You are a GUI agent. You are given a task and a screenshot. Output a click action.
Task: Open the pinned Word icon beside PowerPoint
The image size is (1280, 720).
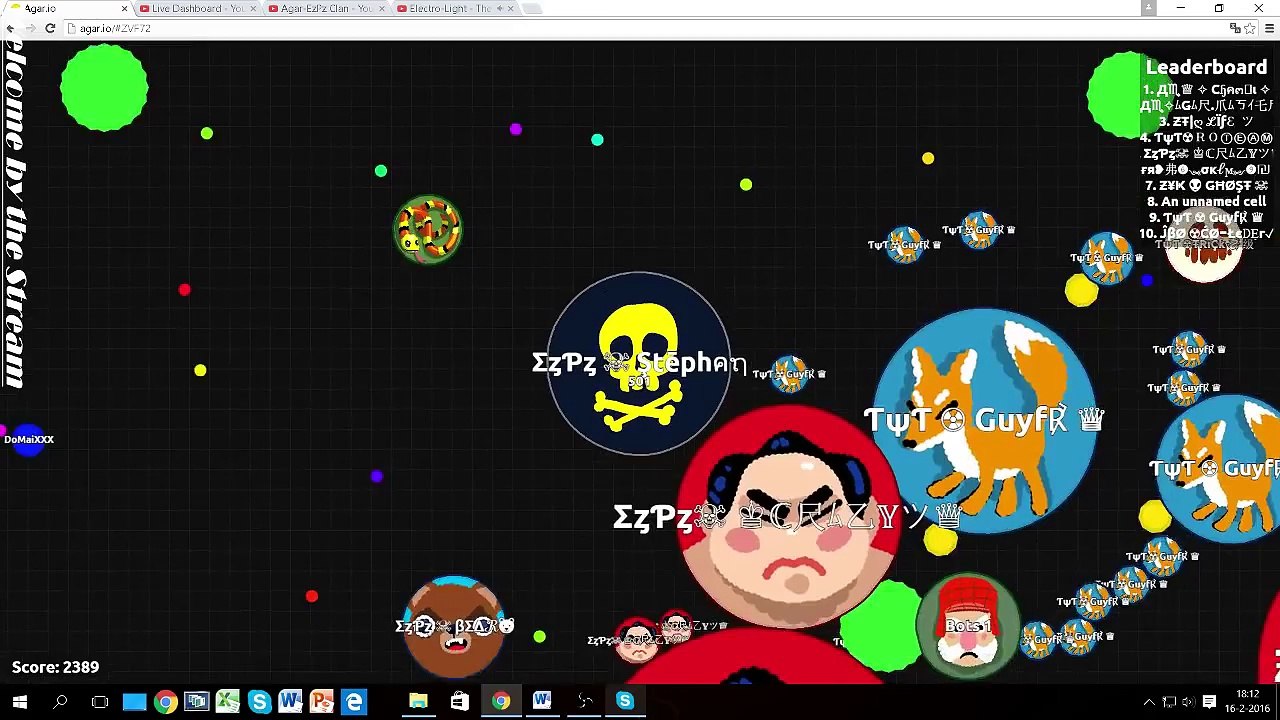pos(291,702)
